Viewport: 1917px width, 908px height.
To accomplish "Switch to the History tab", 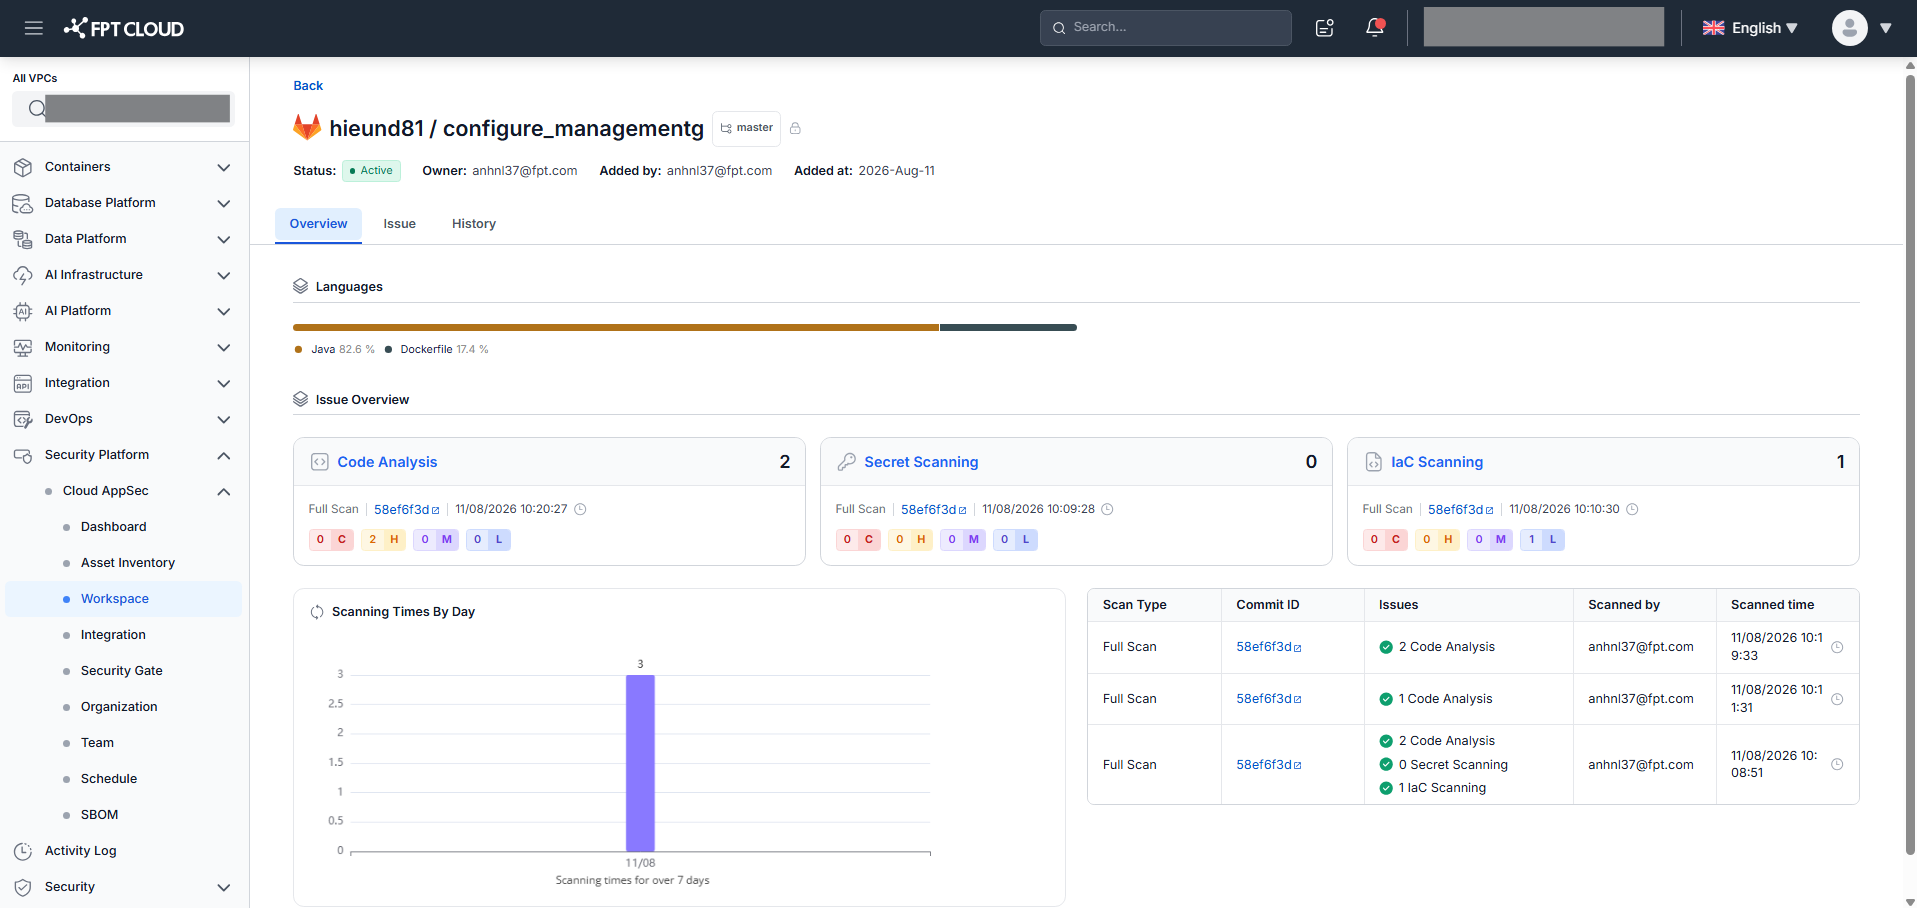I will pos(473,224).
